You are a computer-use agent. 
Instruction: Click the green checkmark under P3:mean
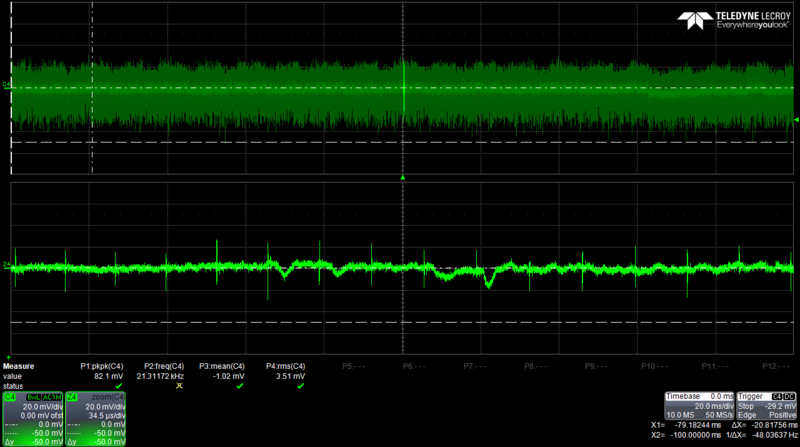pyautogui.click(x=240, y=385)
